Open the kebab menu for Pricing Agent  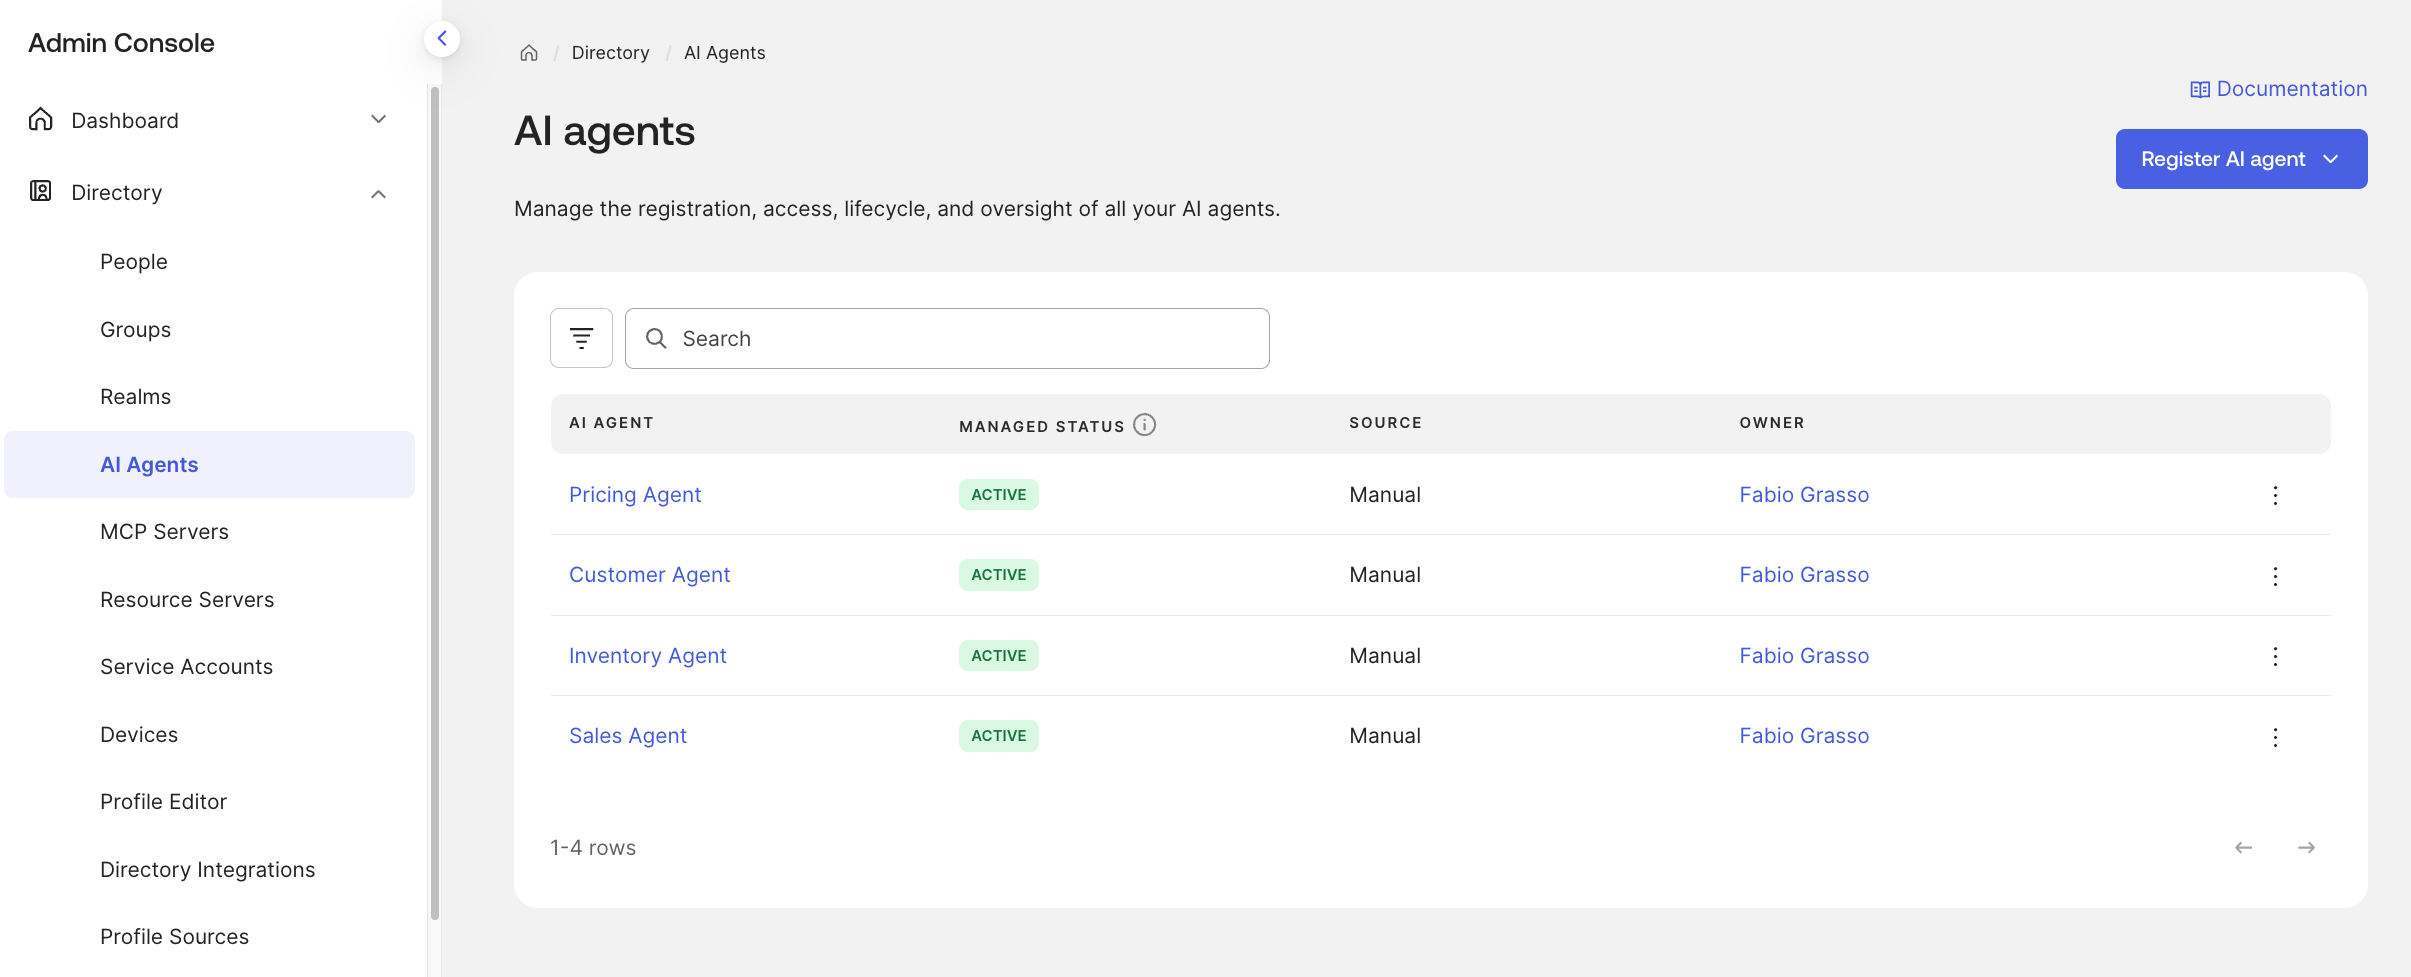[x=2276, y=495]
